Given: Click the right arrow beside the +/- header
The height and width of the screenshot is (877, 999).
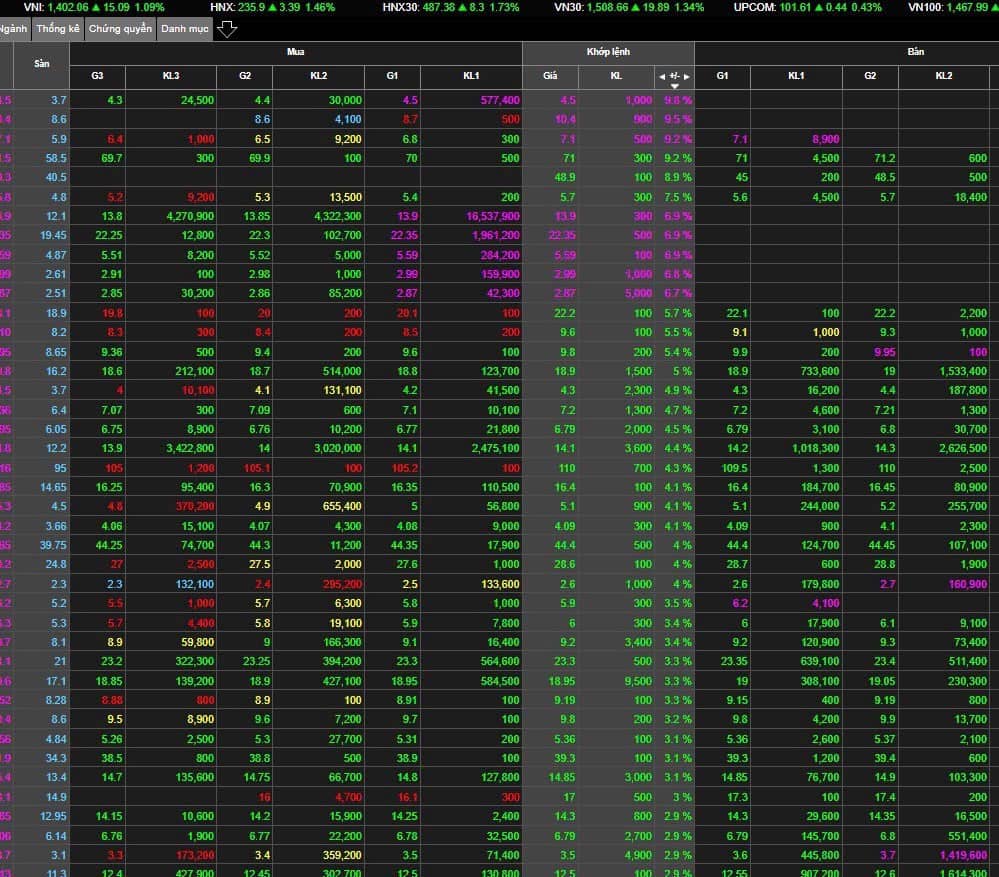Looking at the screenshot, I should click(687, 76).
